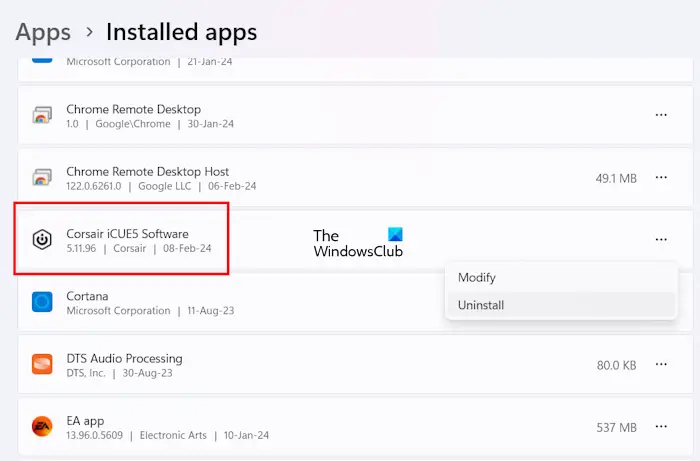Click the Chrome Remote Desktop Host icon

pyautogui.click(x=42, y=178)
